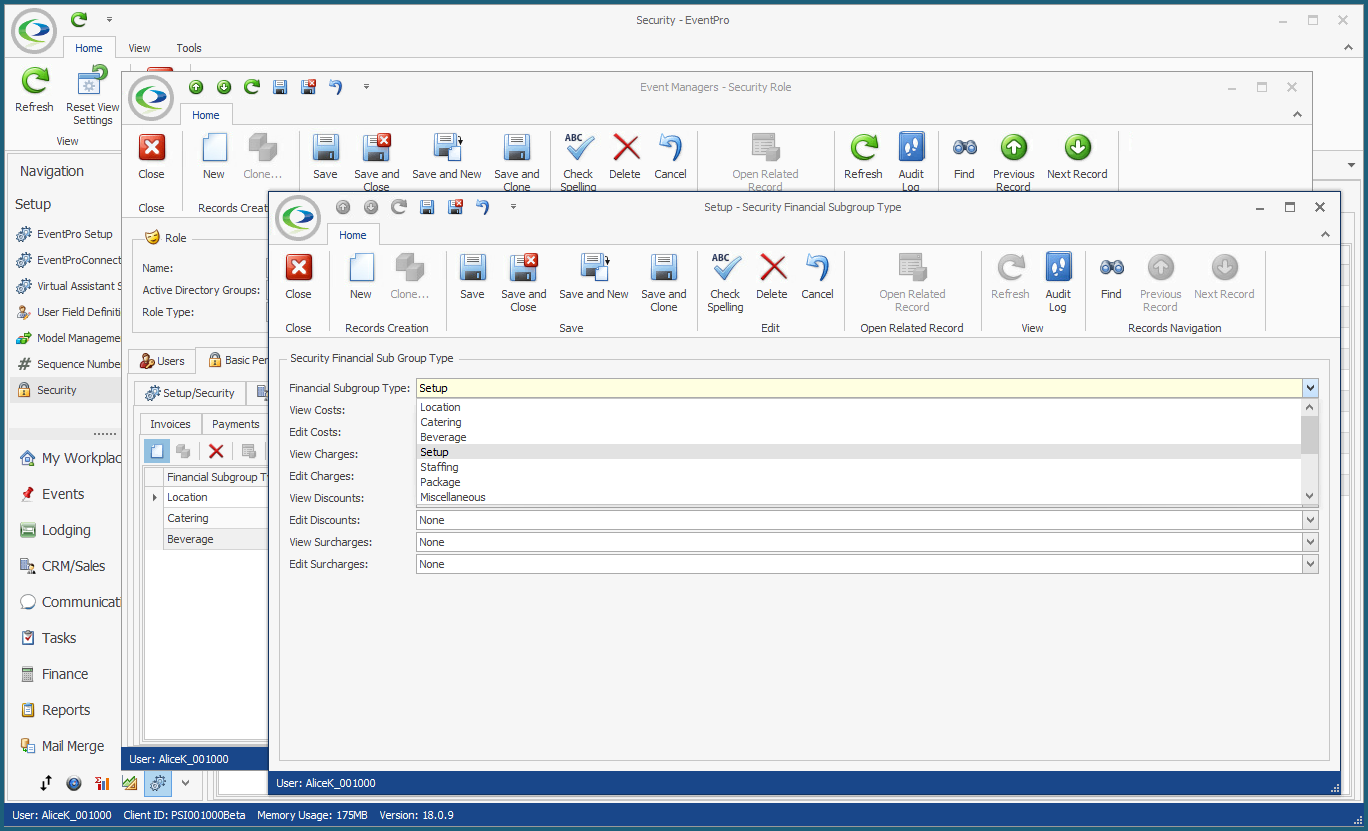Switch to Payments tab in Security Role

point(236,424)
